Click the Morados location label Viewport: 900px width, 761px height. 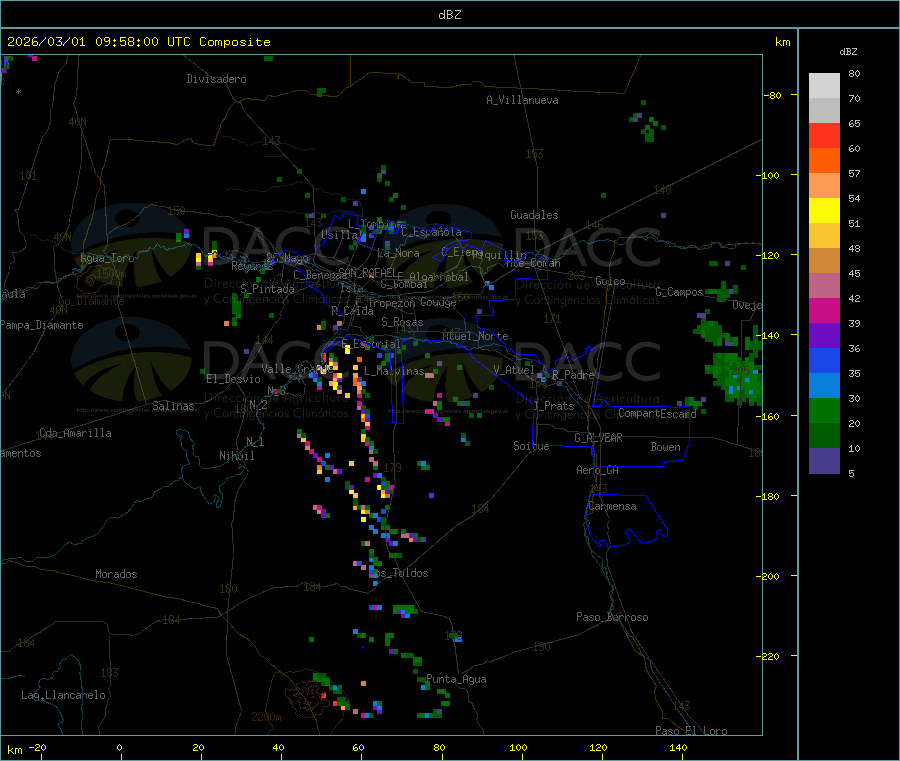click(x=116, y=574)
